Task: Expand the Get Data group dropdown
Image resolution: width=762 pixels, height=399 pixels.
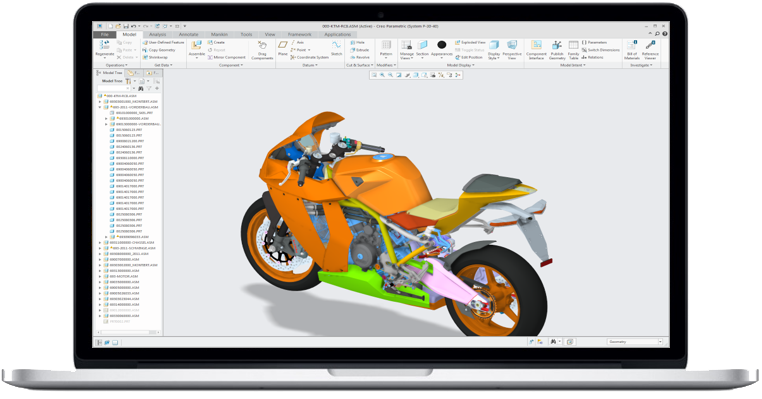Action: (x=163, y=65)
